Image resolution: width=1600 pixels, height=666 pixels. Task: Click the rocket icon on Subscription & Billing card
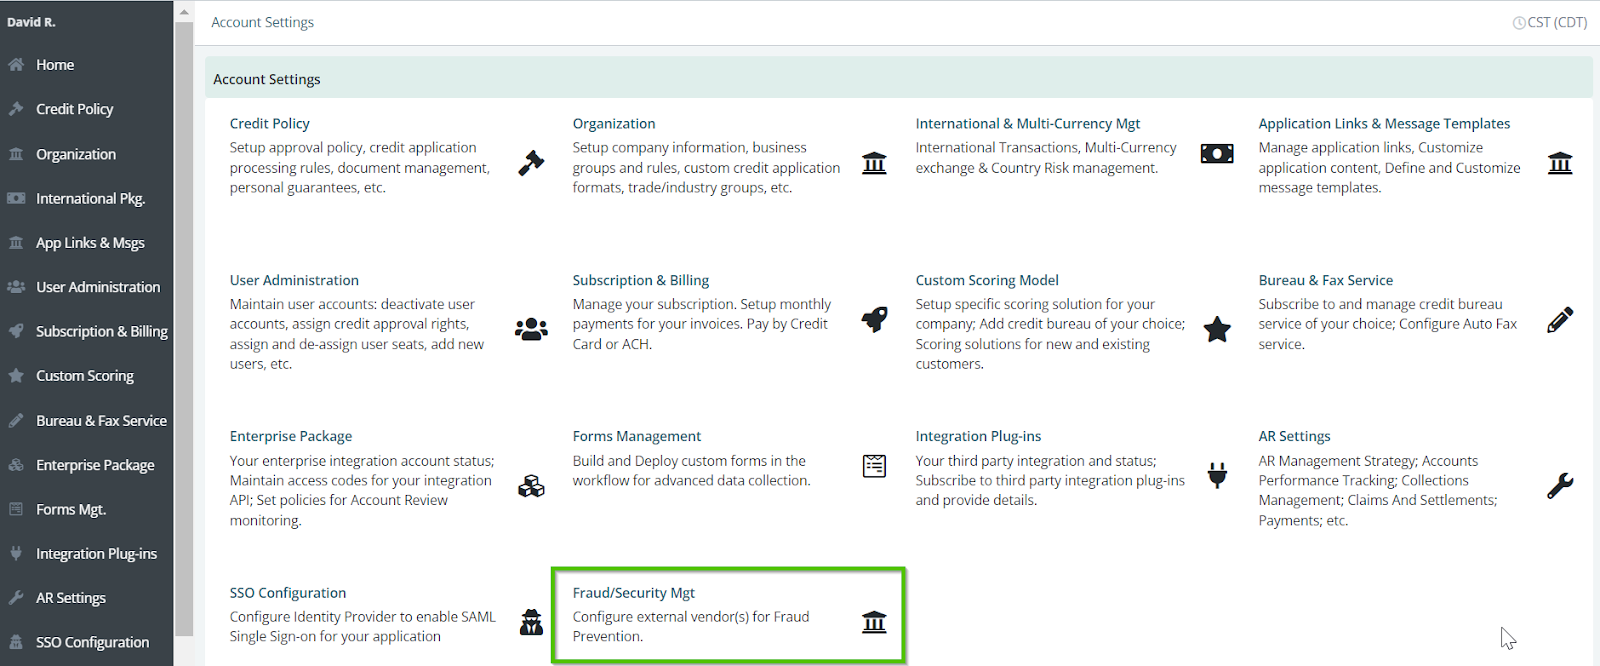point(874,320)
